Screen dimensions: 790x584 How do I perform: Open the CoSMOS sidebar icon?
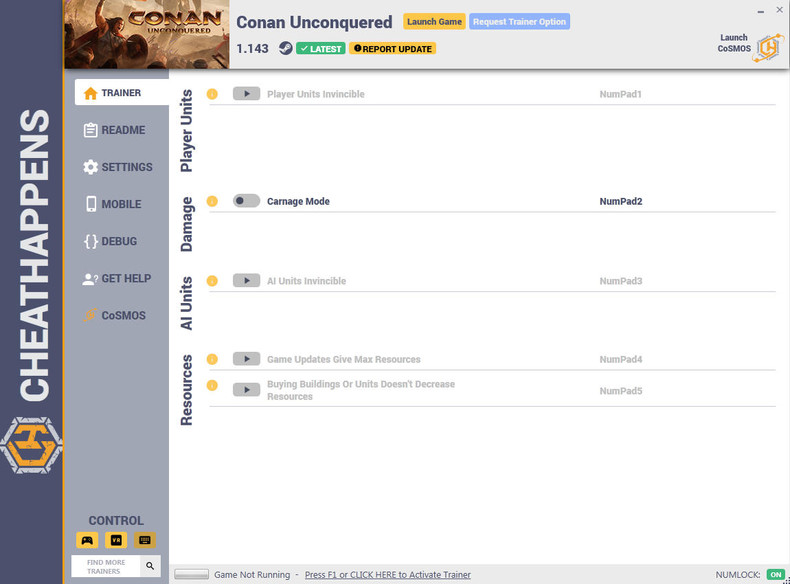point(90,315)
